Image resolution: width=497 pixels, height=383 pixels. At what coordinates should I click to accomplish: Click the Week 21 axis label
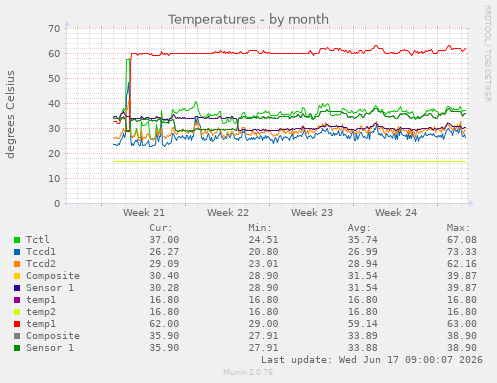click(144, 213)
